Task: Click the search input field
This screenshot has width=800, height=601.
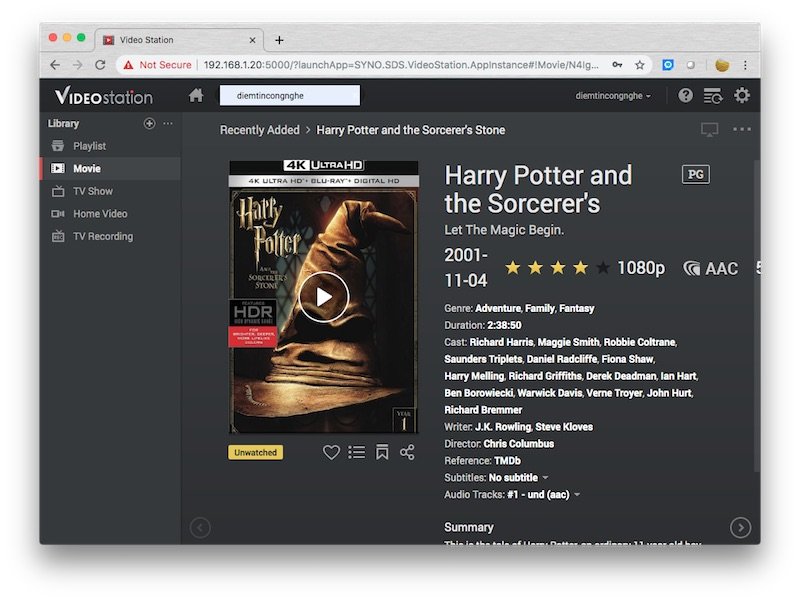Action: coord(290,95)
